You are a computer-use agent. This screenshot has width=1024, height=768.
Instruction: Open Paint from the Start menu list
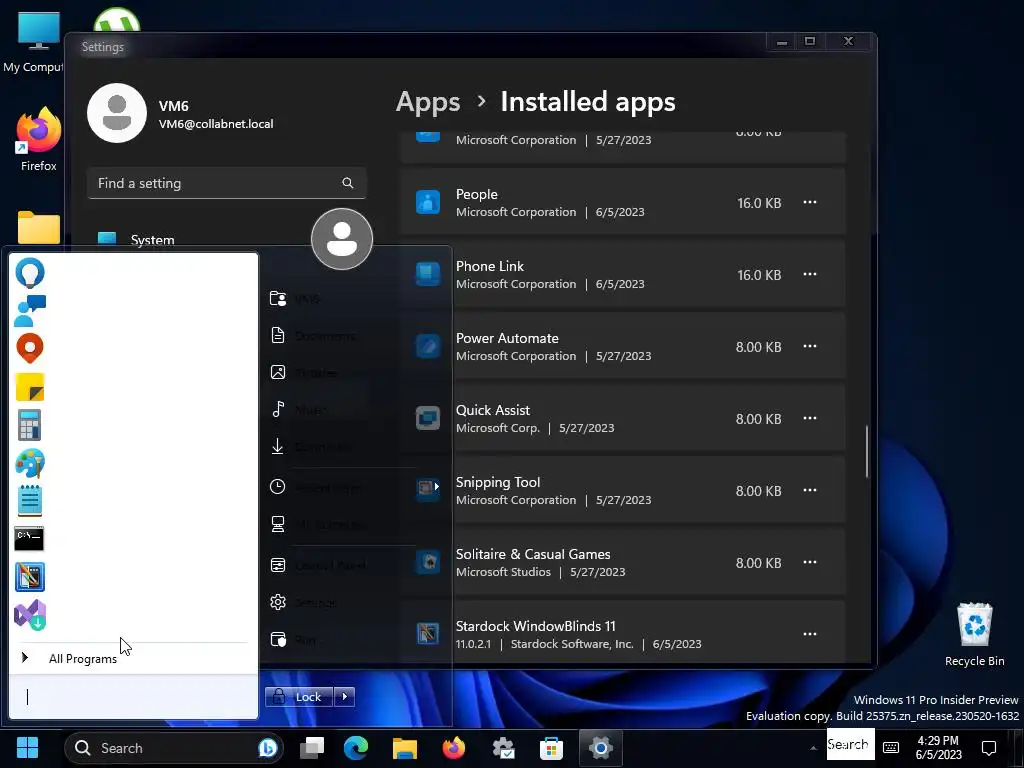[30, 463]
